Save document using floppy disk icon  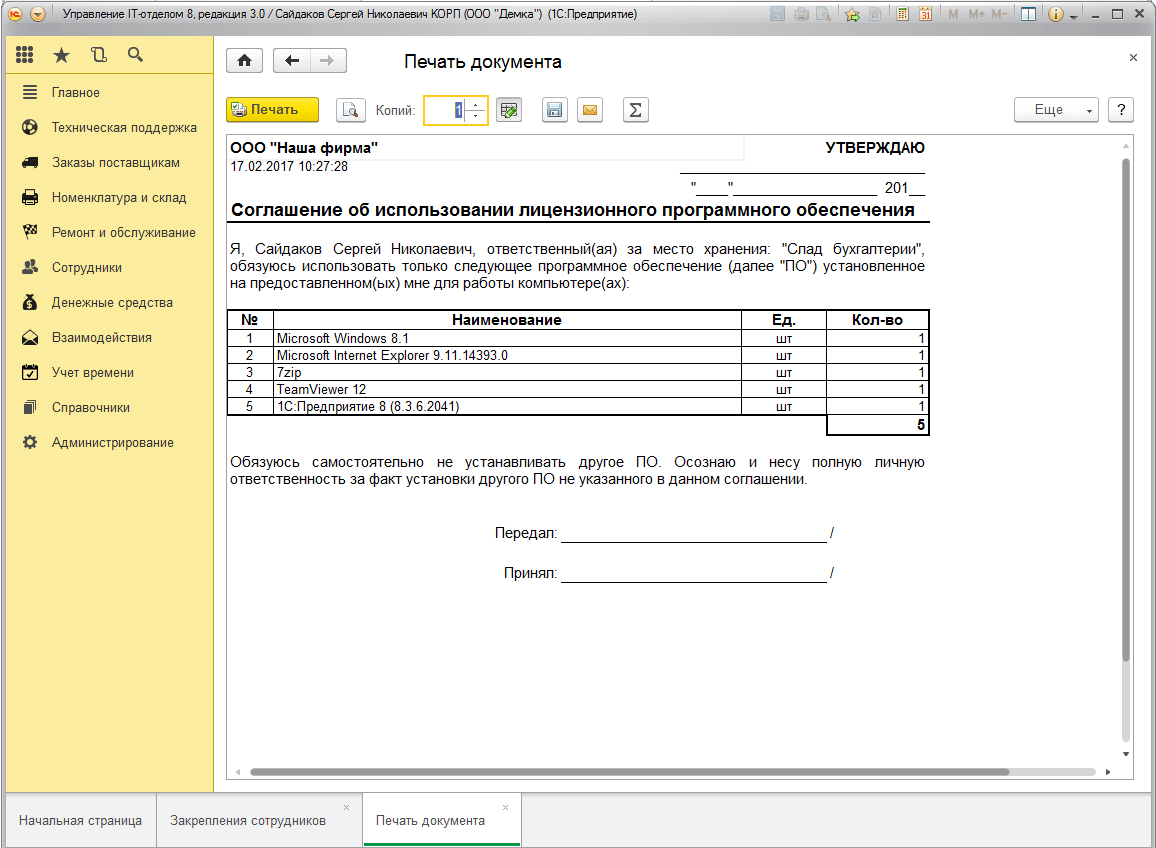pos(555,110)
